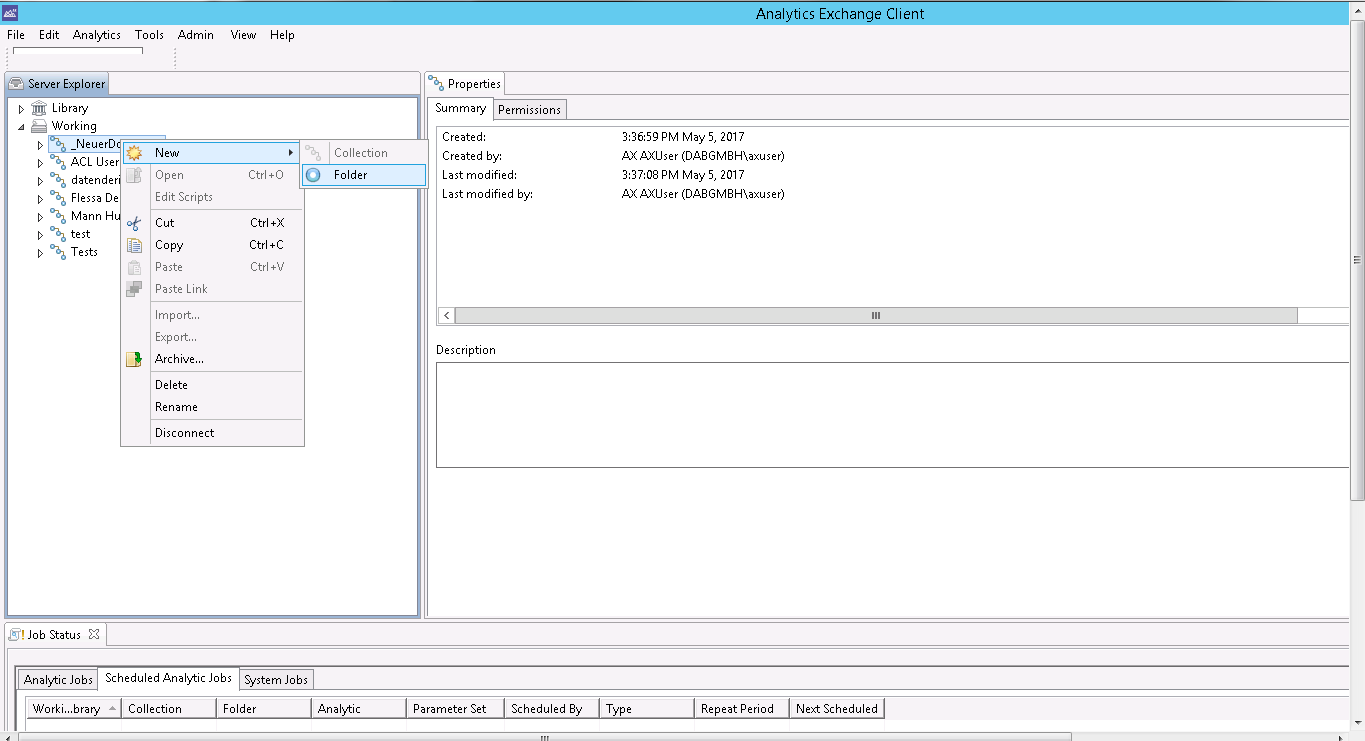Select the Flessa De collection icon
This screenshot has width=1365, height=741.
click(58, 198)
